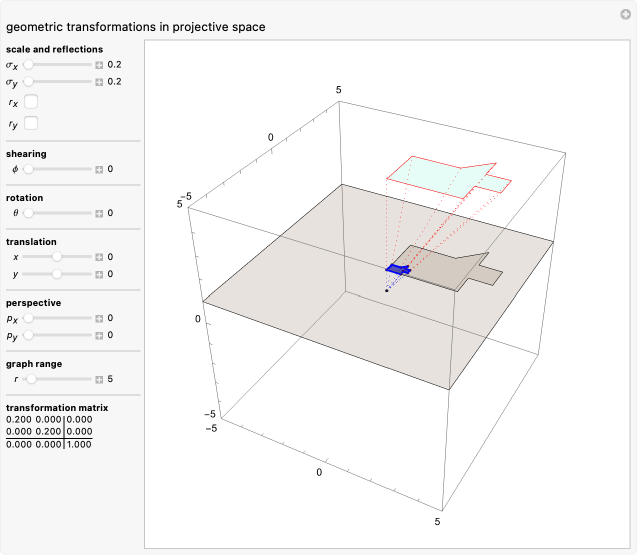Click the perspective px slider
637x556 pixels.
(x=57, y=318)
